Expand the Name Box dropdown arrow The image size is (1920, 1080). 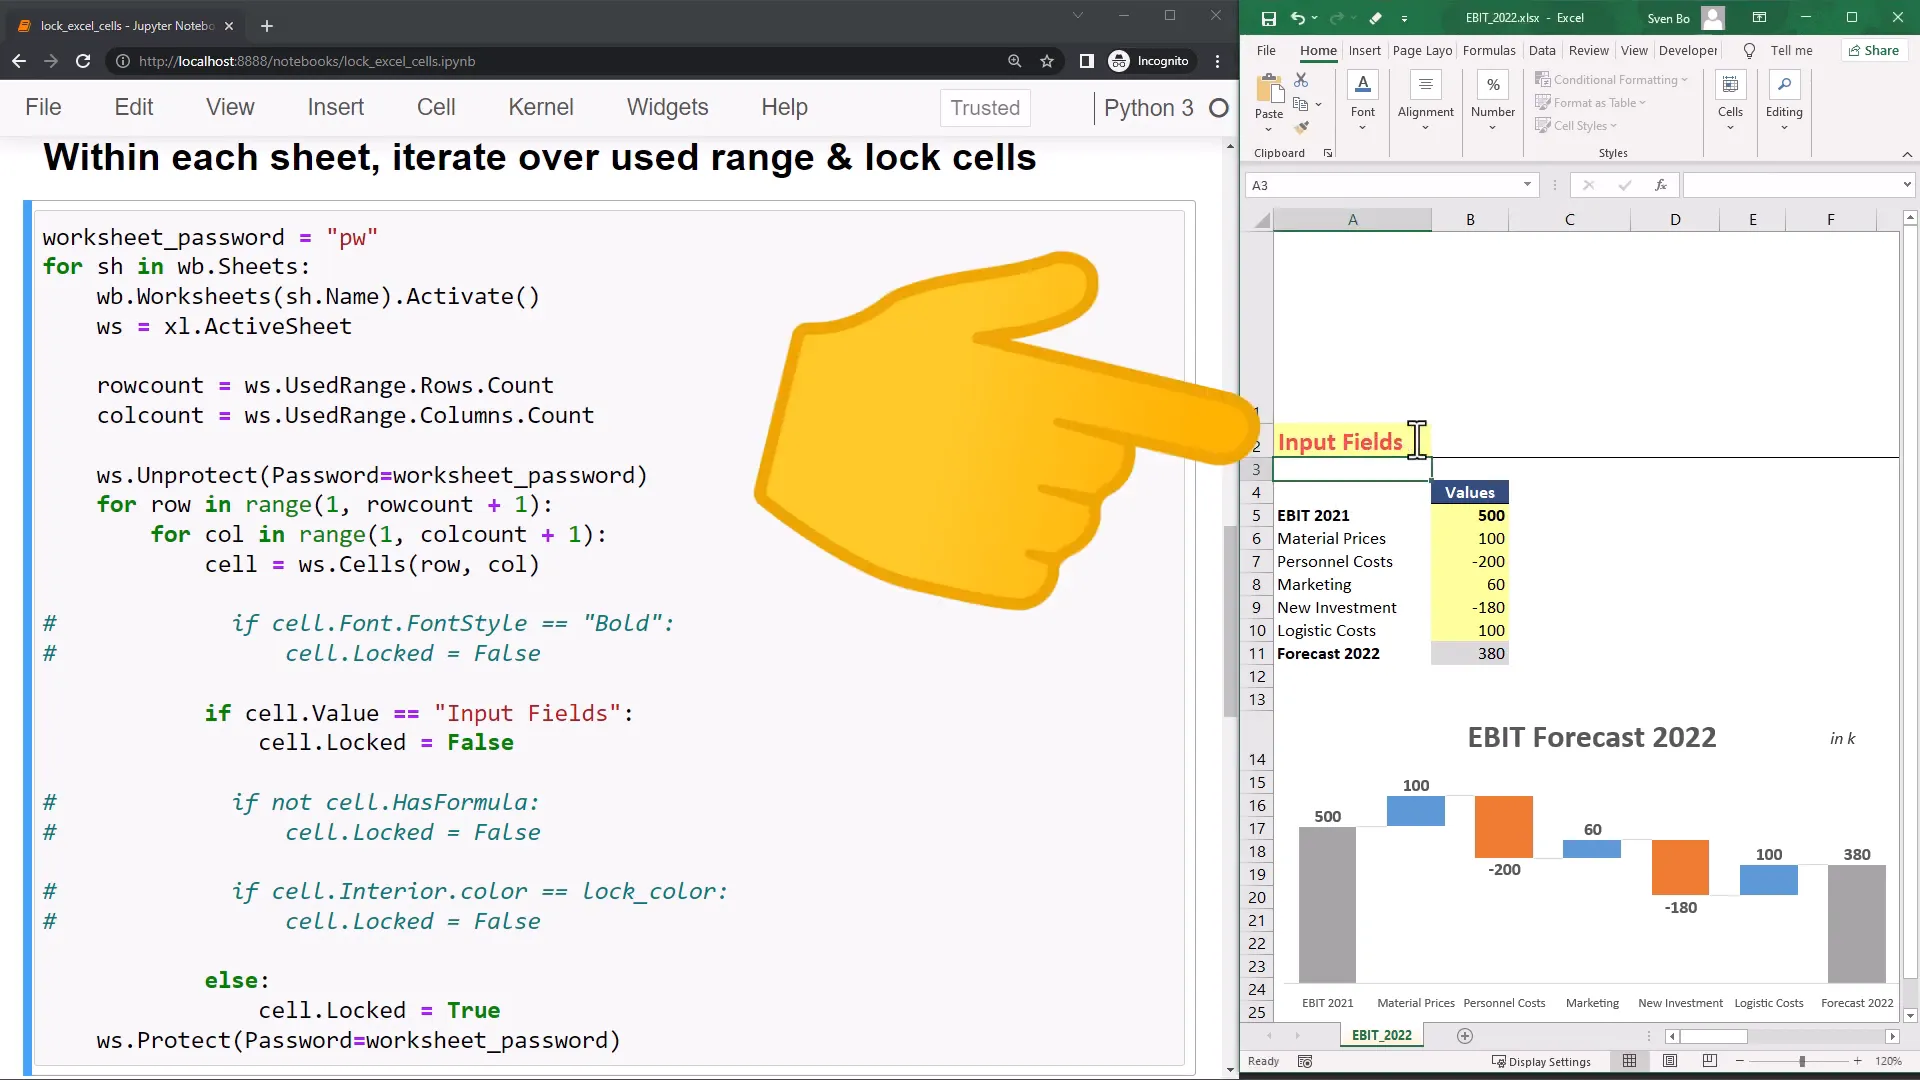click(x=1527, y=185)
